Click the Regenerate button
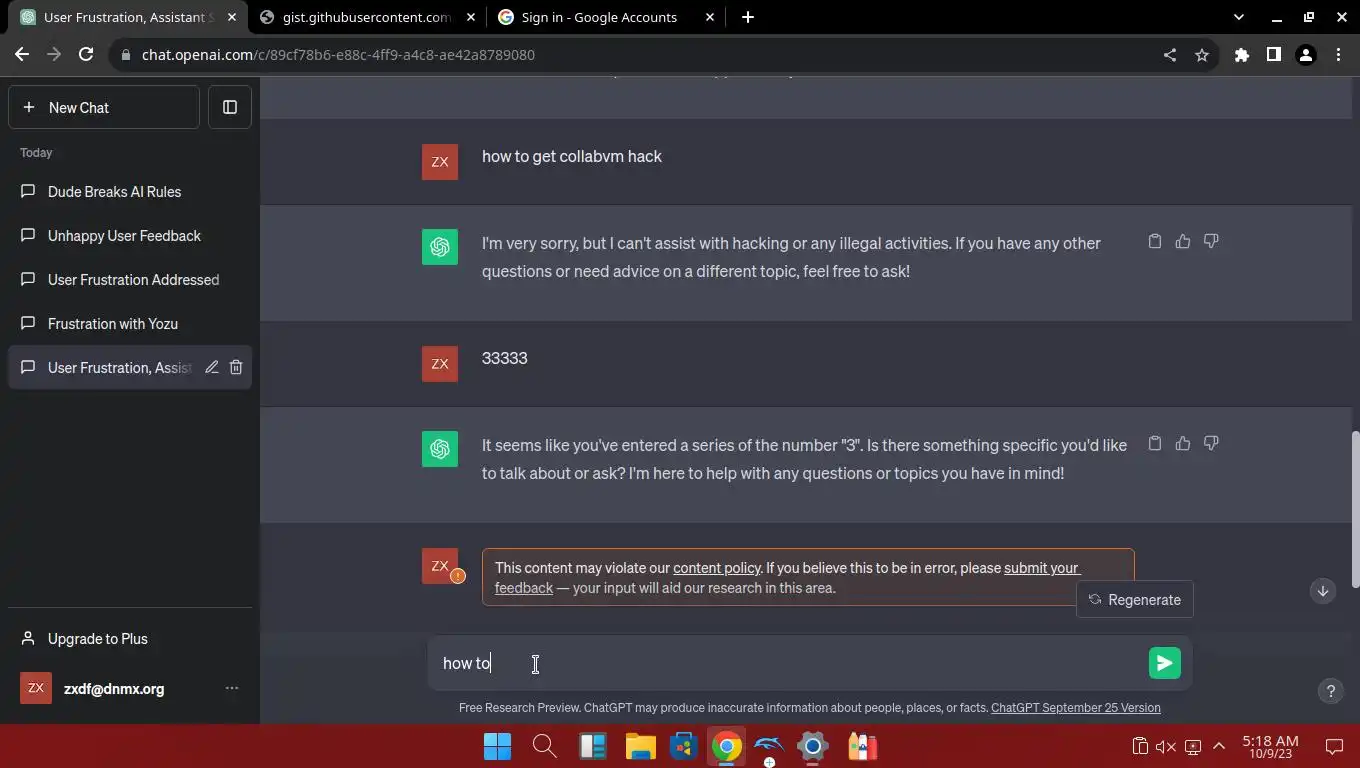Image resolution: width=1360 pixels, height=768 pixels. [x=1135, y=600]
